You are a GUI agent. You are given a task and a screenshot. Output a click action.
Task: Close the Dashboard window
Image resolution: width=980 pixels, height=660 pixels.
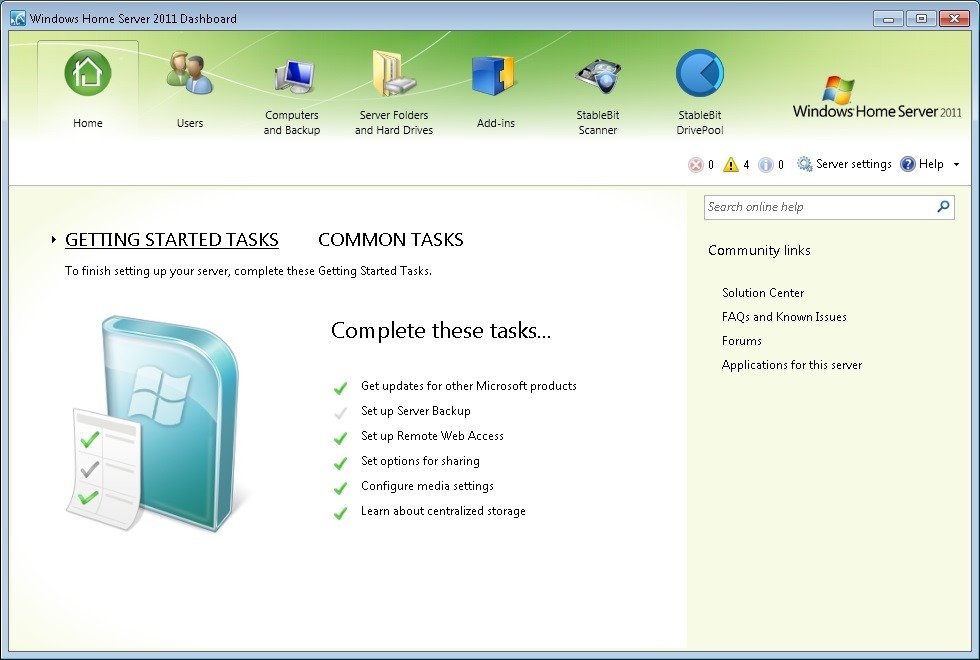pos(954,18)
